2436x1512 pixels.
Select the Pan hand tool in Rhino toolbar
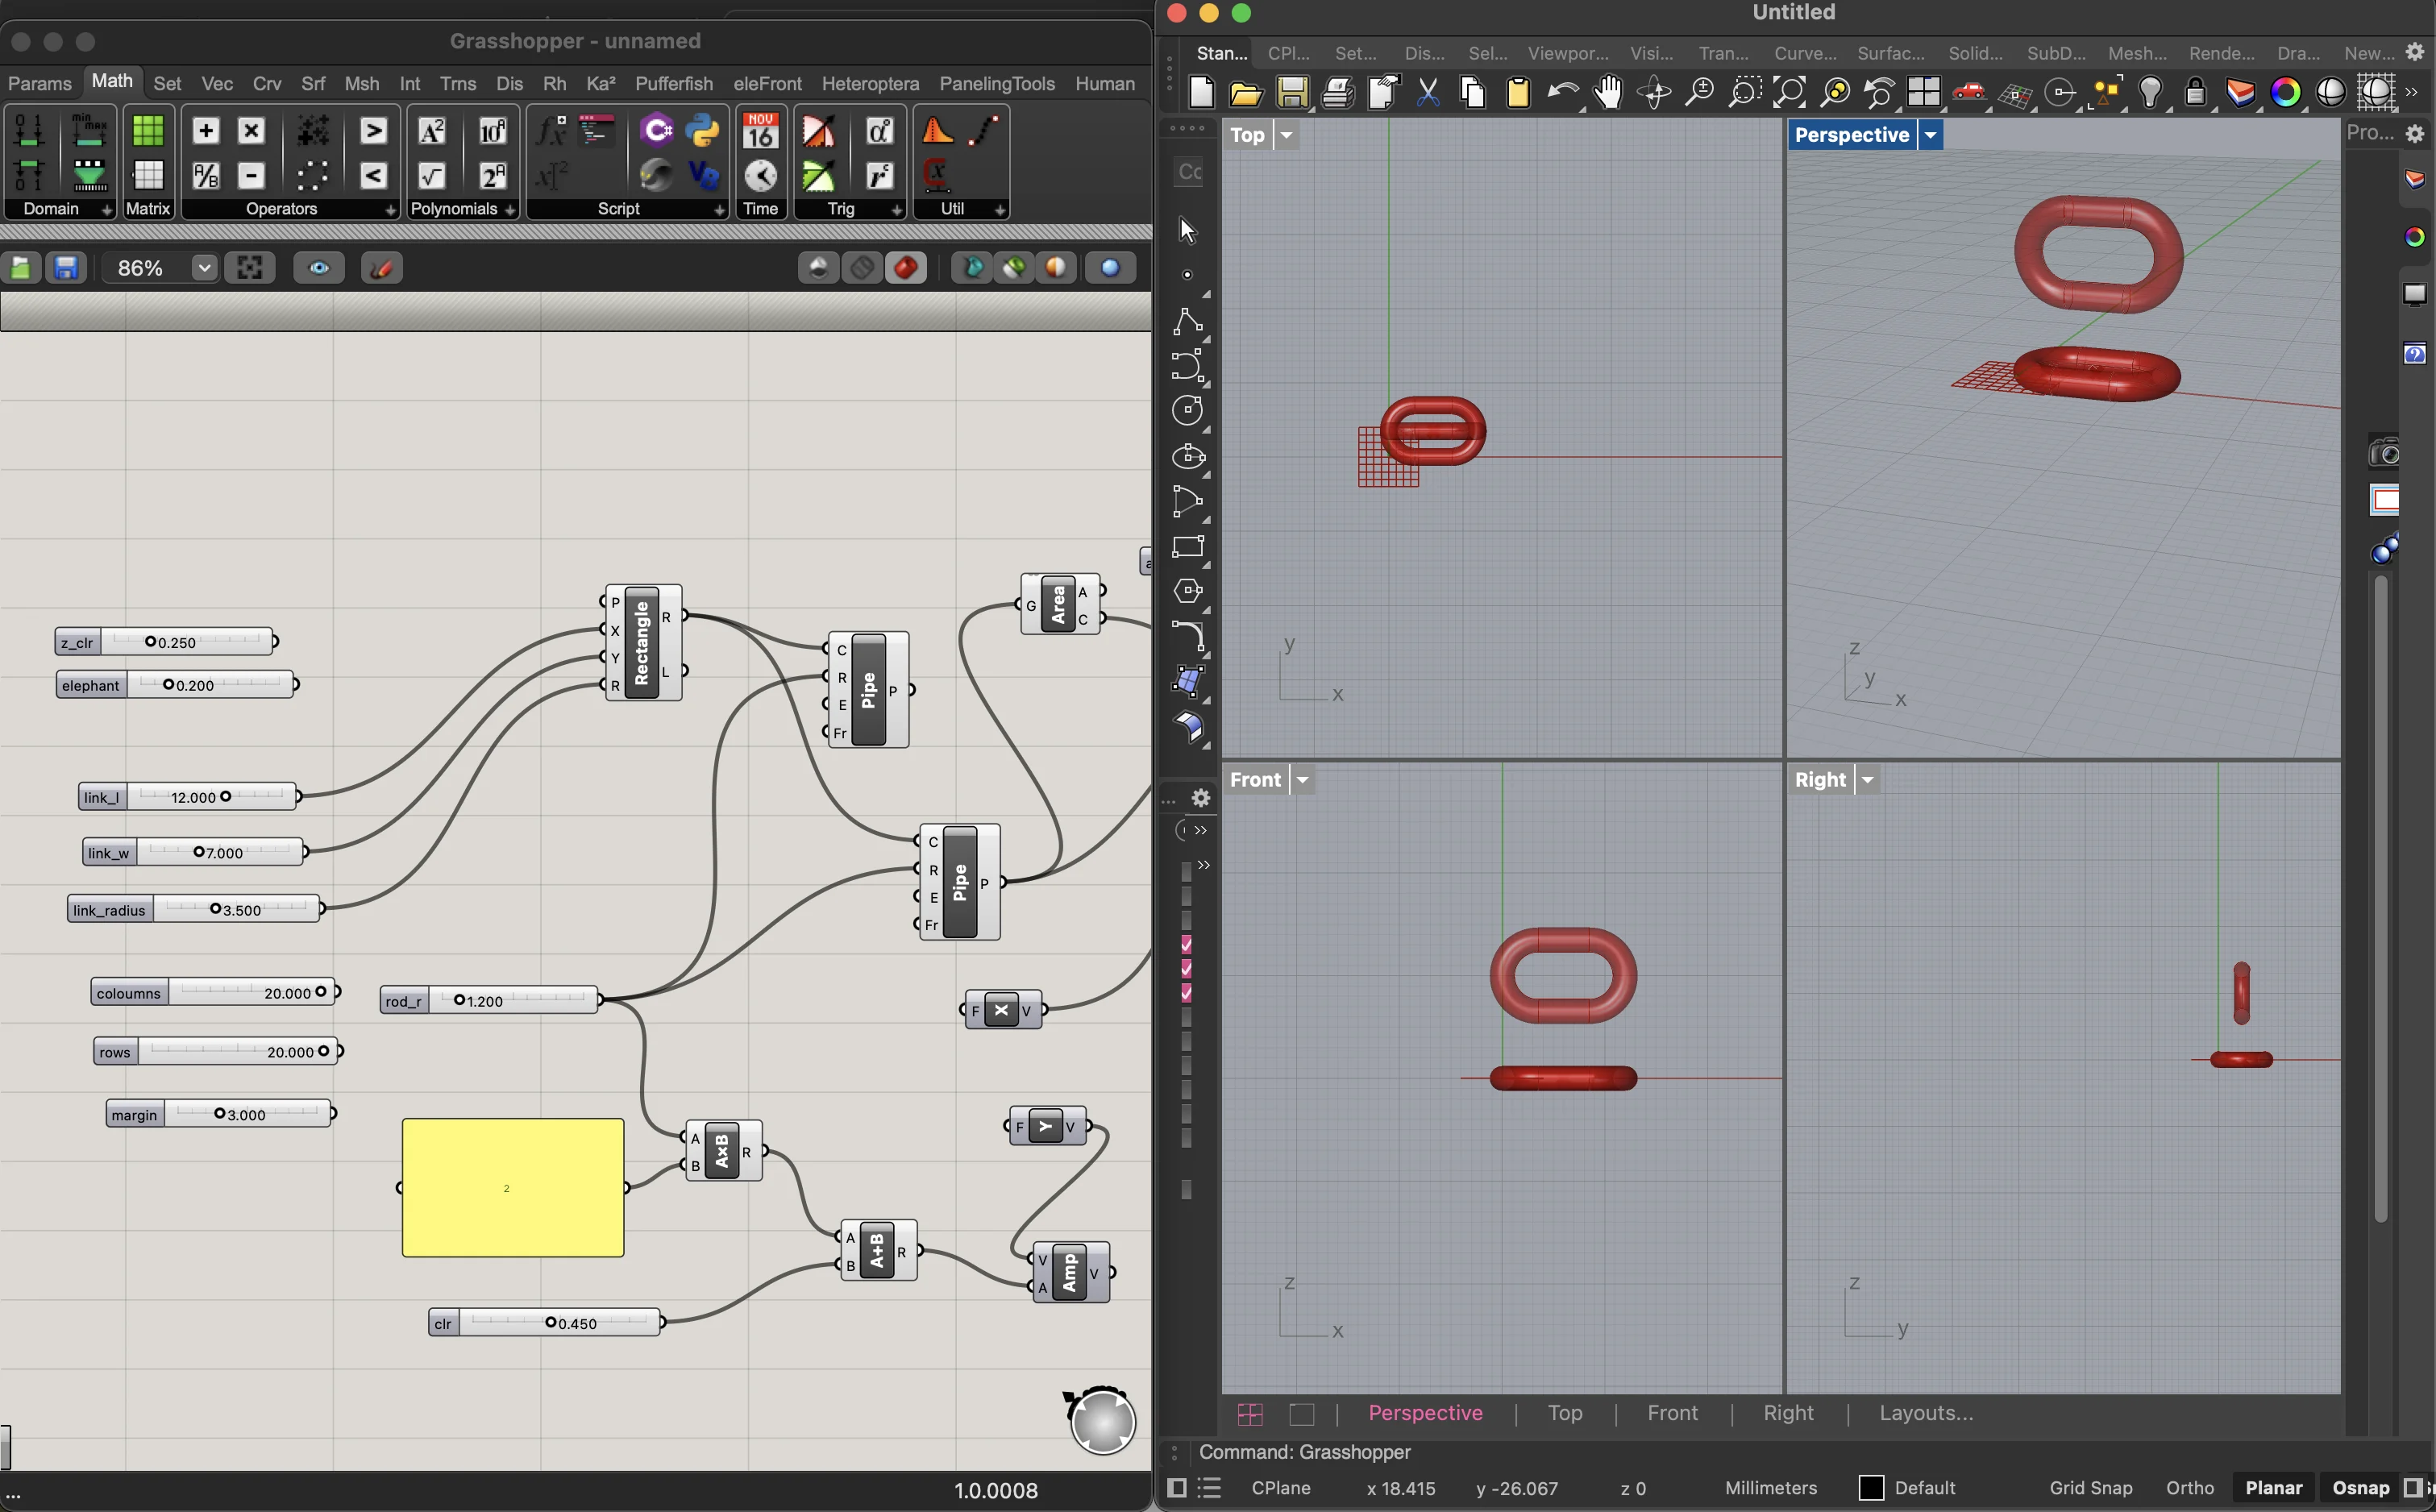[1608, 93]
